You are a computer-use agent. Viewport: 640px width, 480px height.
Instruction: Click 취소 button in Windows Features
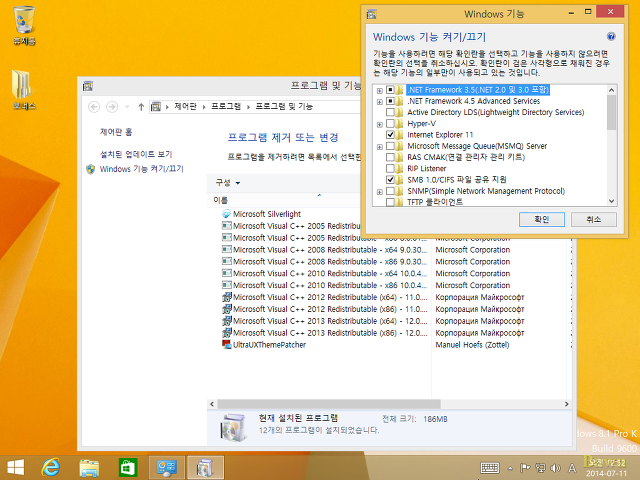tap(593, 220)
